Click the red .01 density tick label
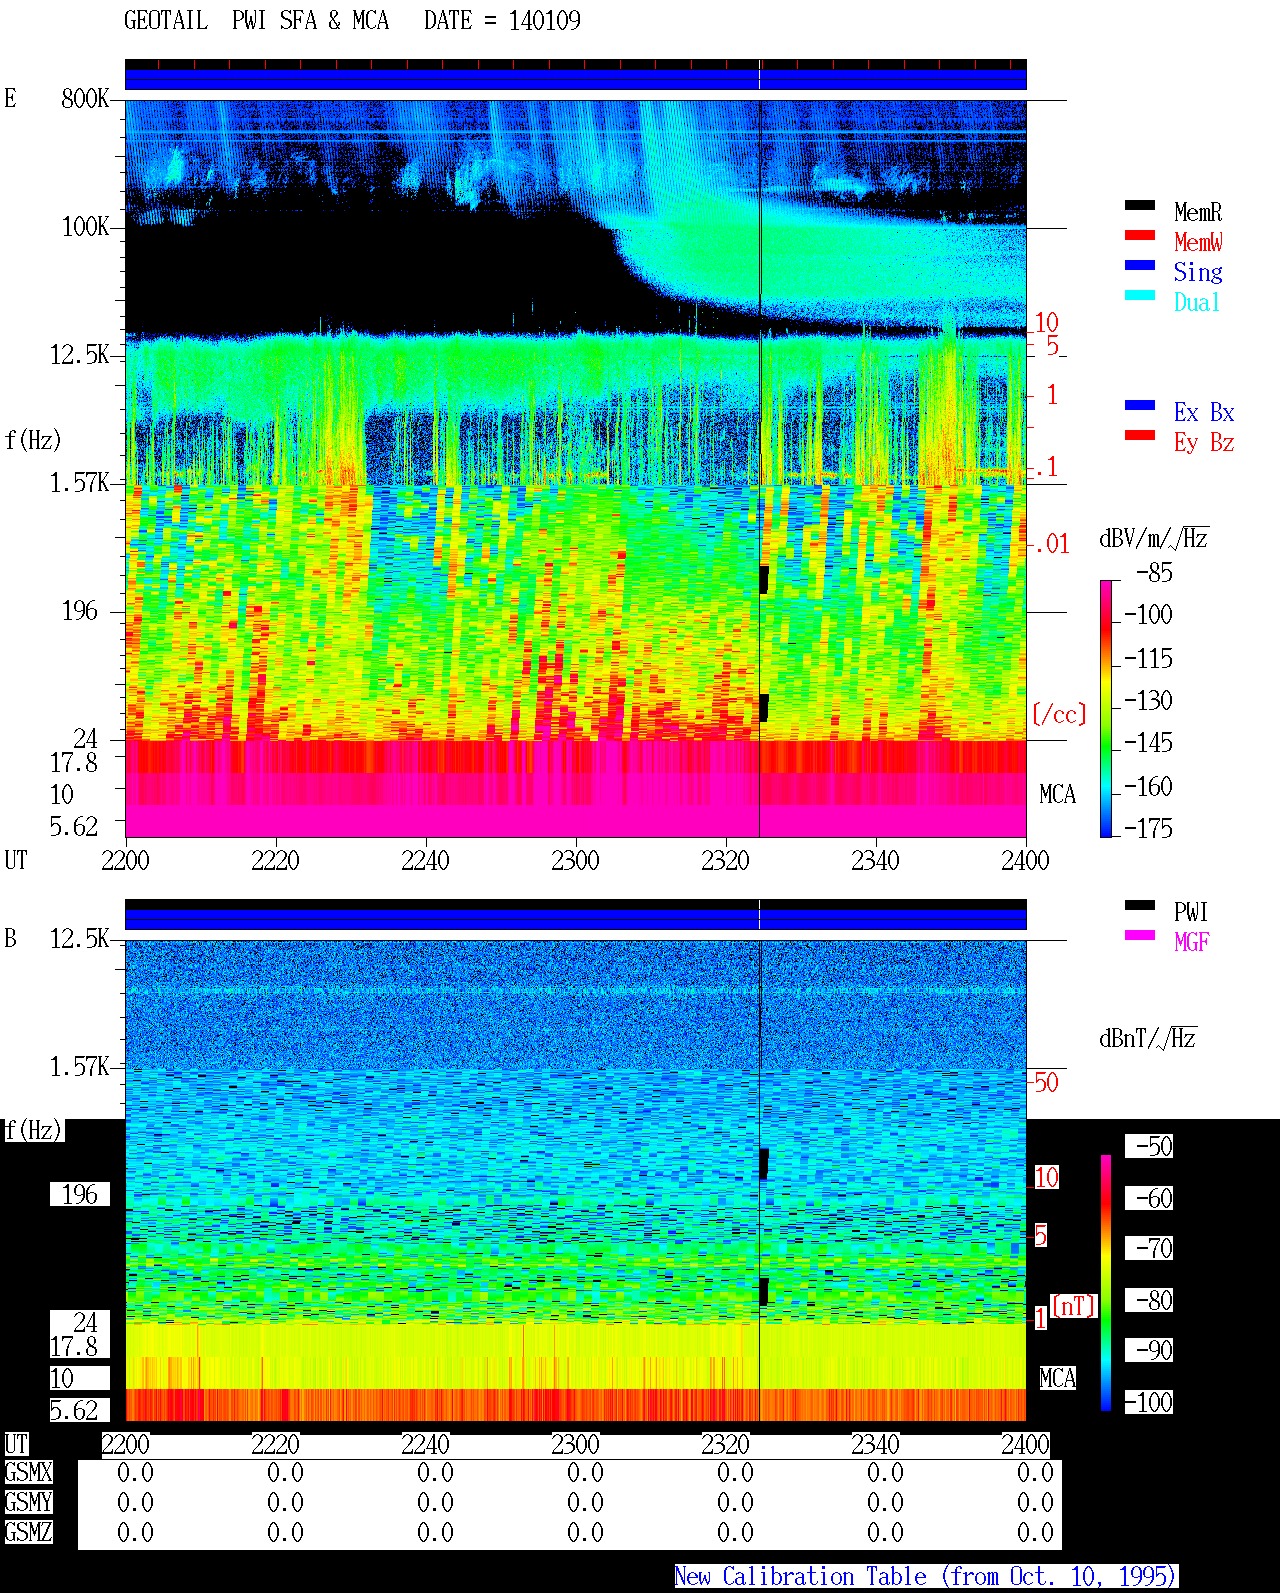The width and height of the screenshot is (1280, 1593). pos(1052,545)
